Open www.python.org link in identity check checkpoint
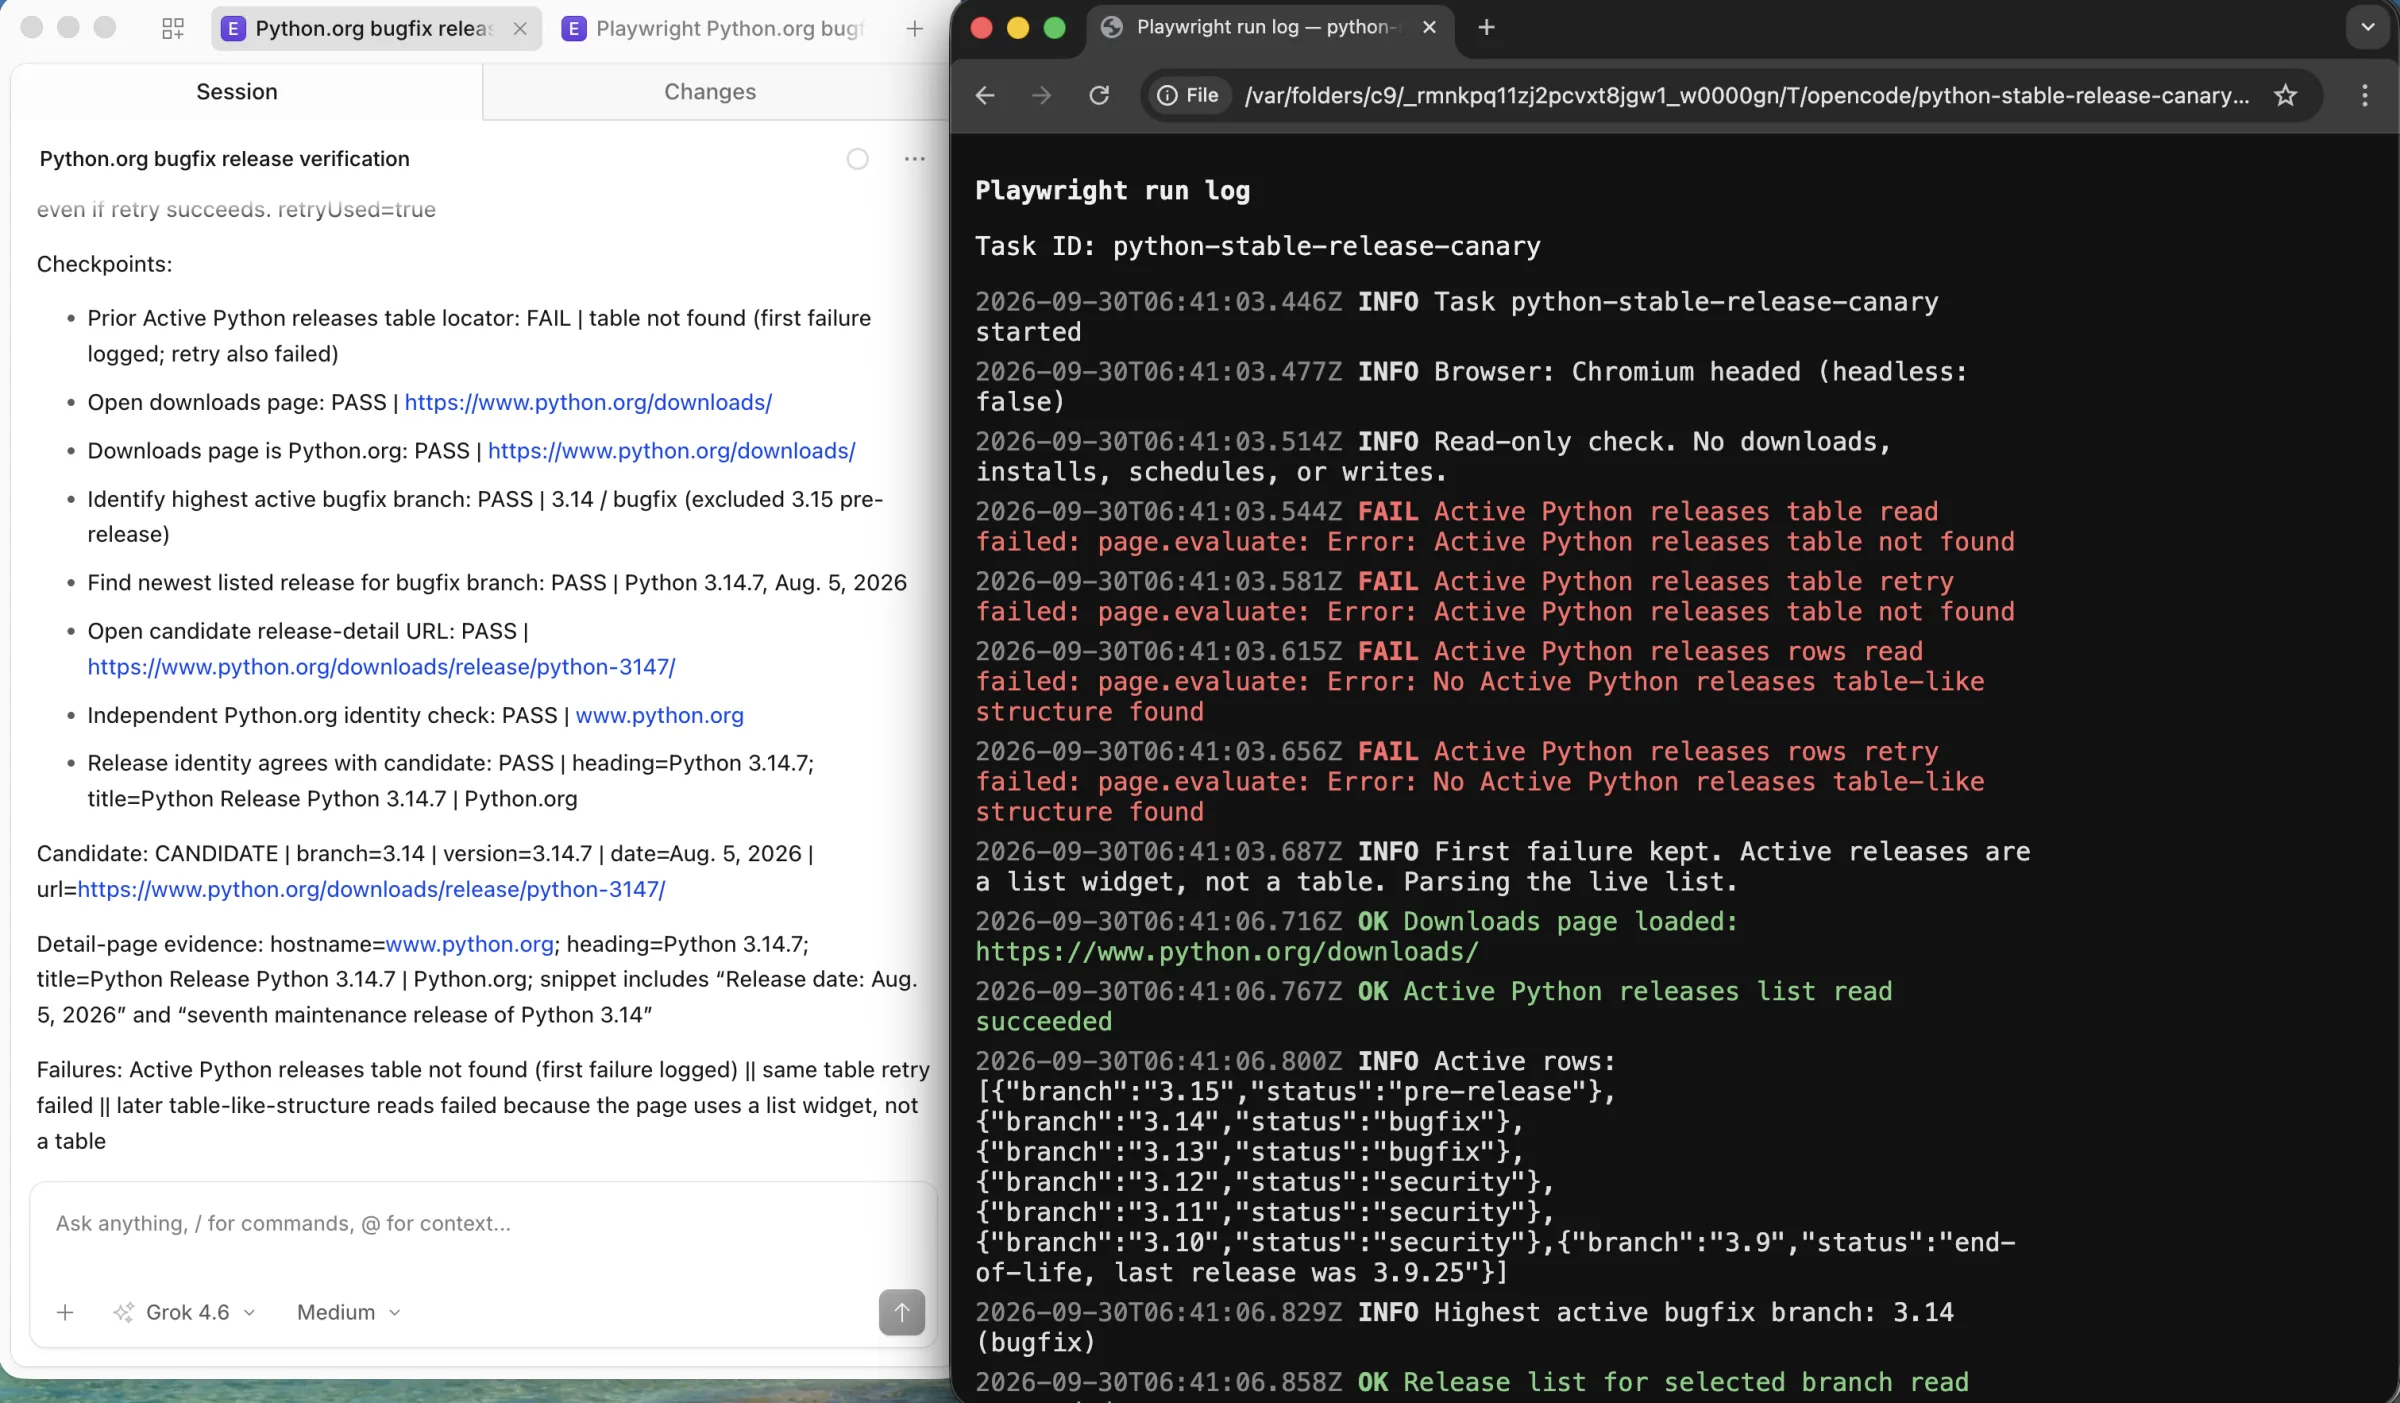This screenshot has height=1403, width=2400. pos(659,715)
